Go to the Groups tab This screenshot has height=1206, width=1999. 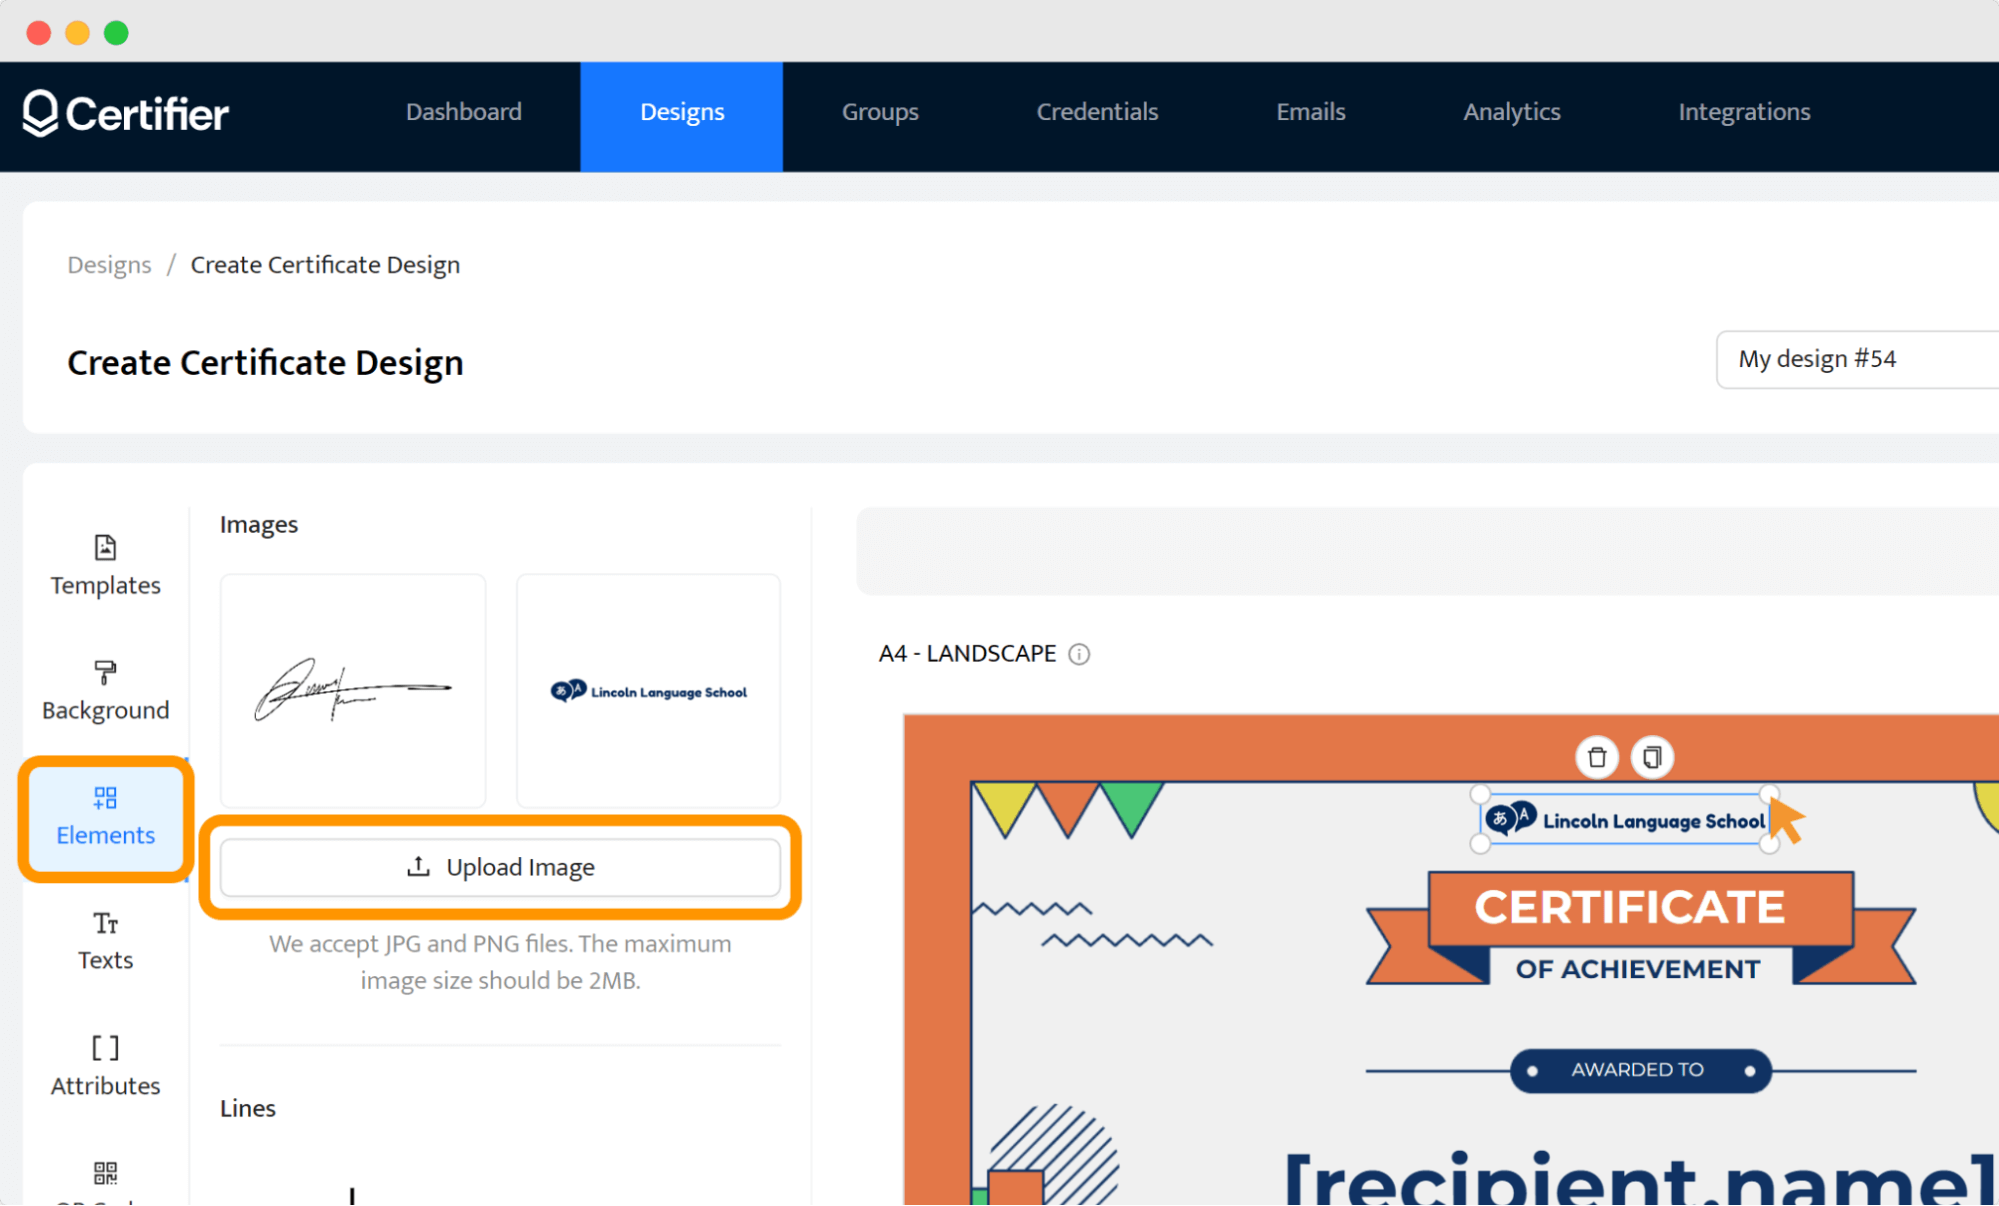point(880,112)
